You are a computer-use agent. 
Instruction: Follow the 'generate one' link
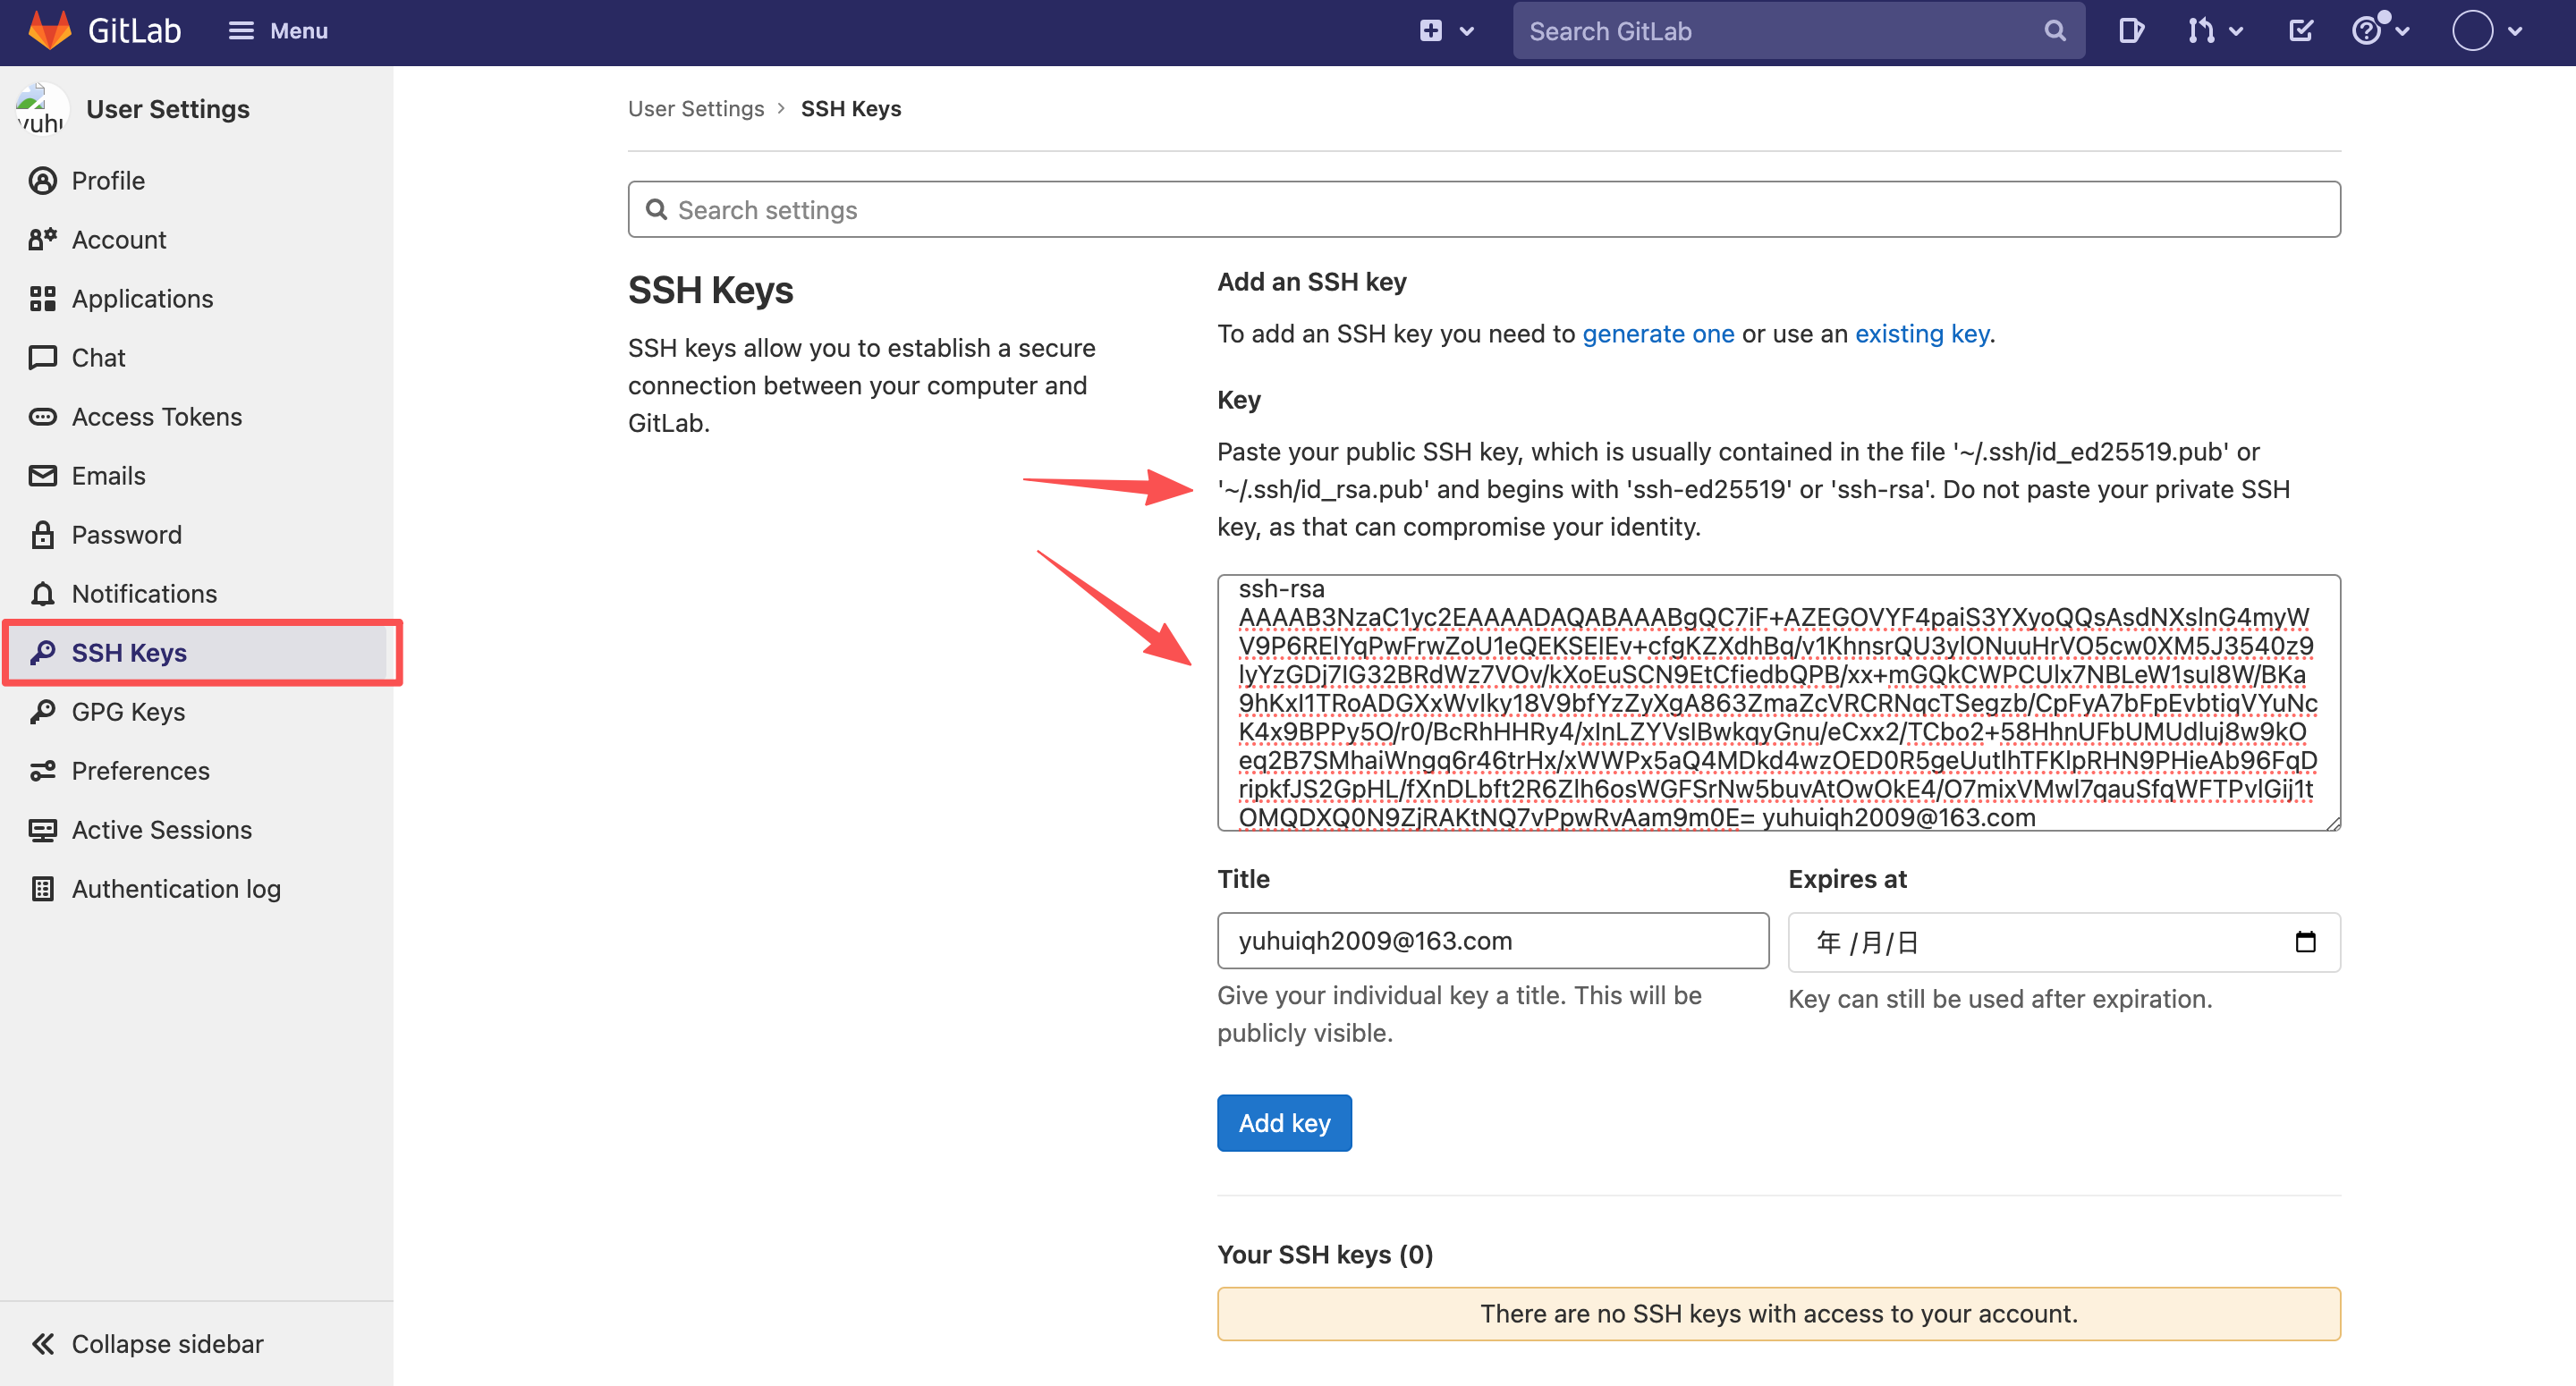(x=1657, y=334)
